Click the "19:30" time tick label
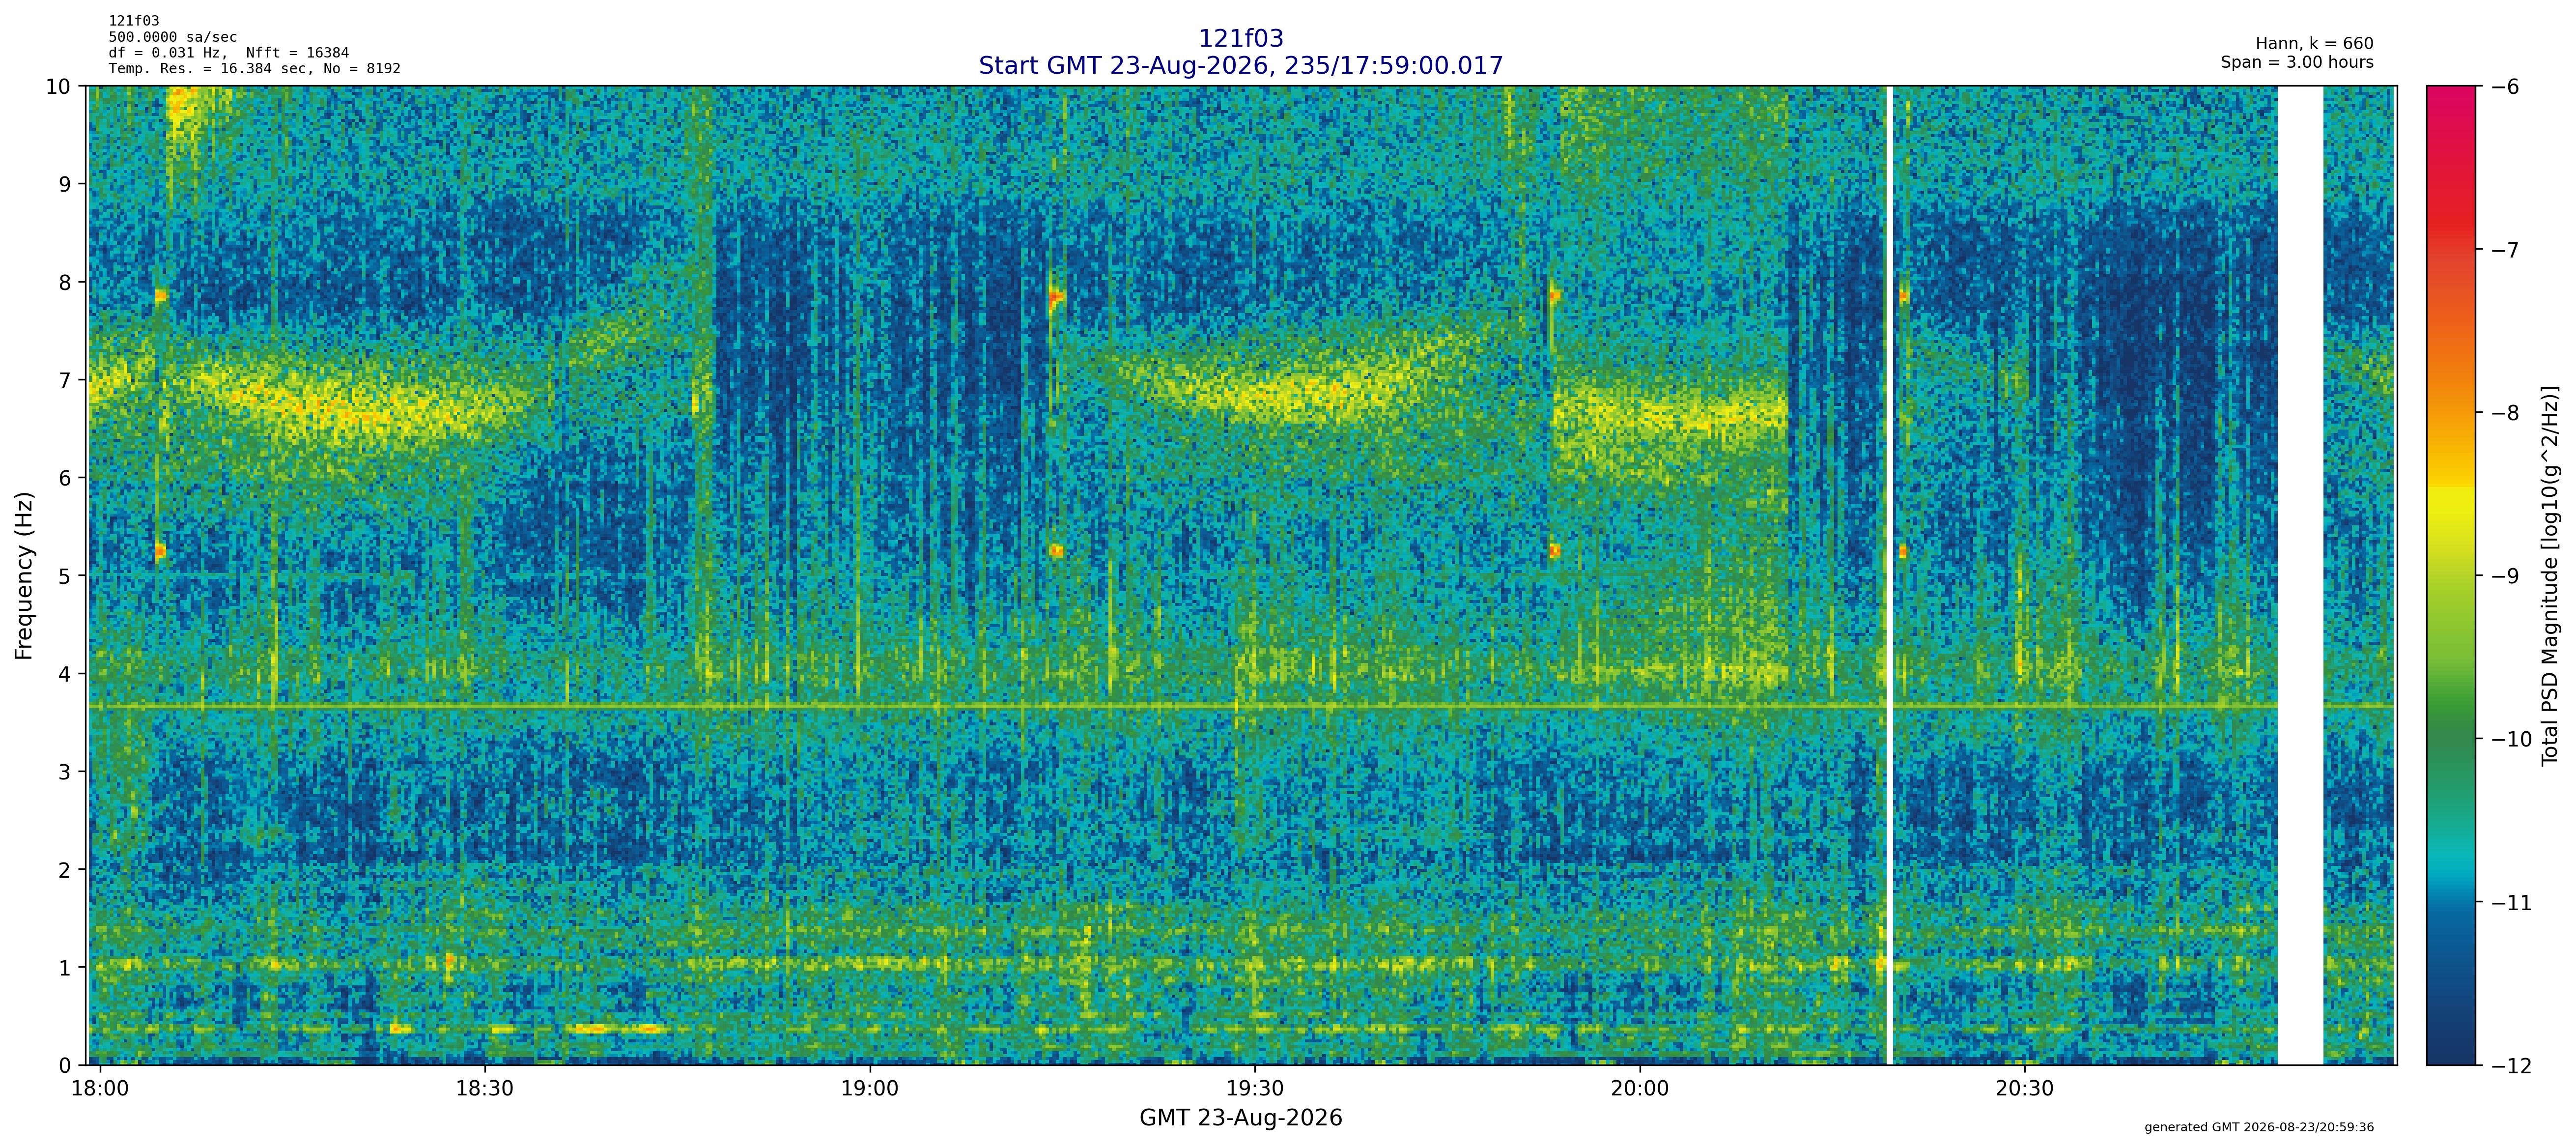This screenshot has height=1148, width=2576. pos(1255,1088)
